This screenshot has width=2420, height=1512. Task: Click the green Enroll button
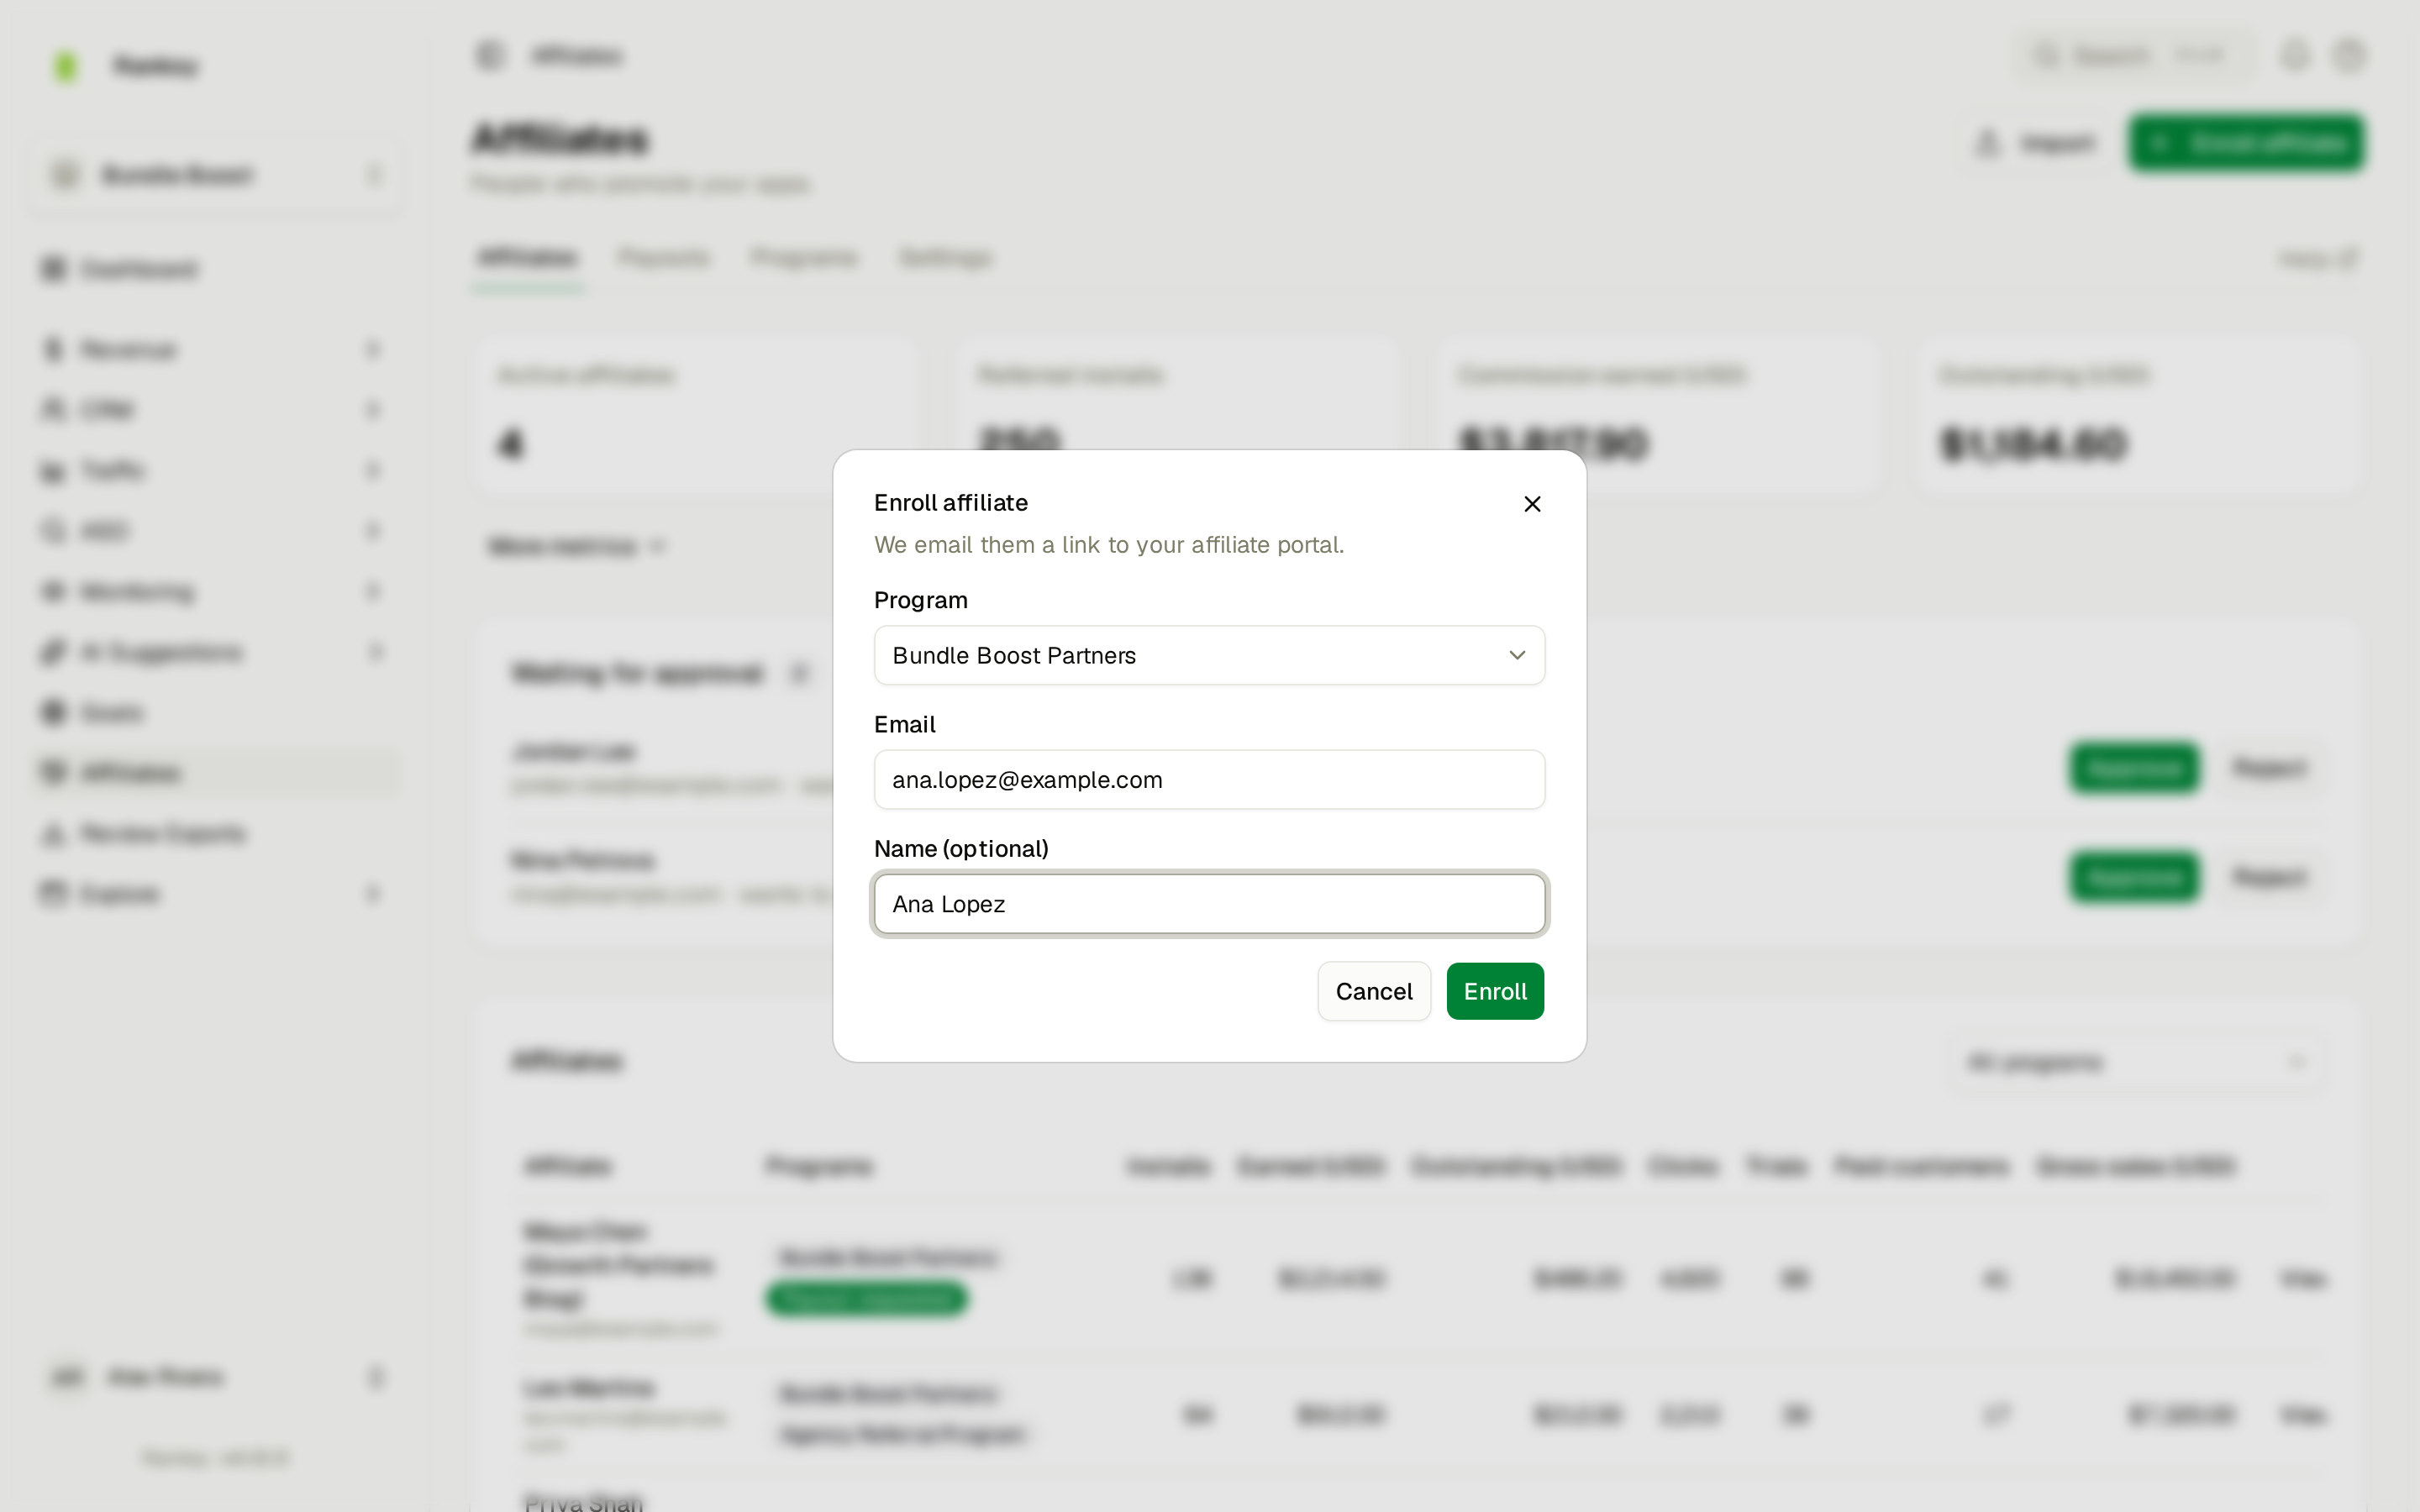(x=1495, y=991)
